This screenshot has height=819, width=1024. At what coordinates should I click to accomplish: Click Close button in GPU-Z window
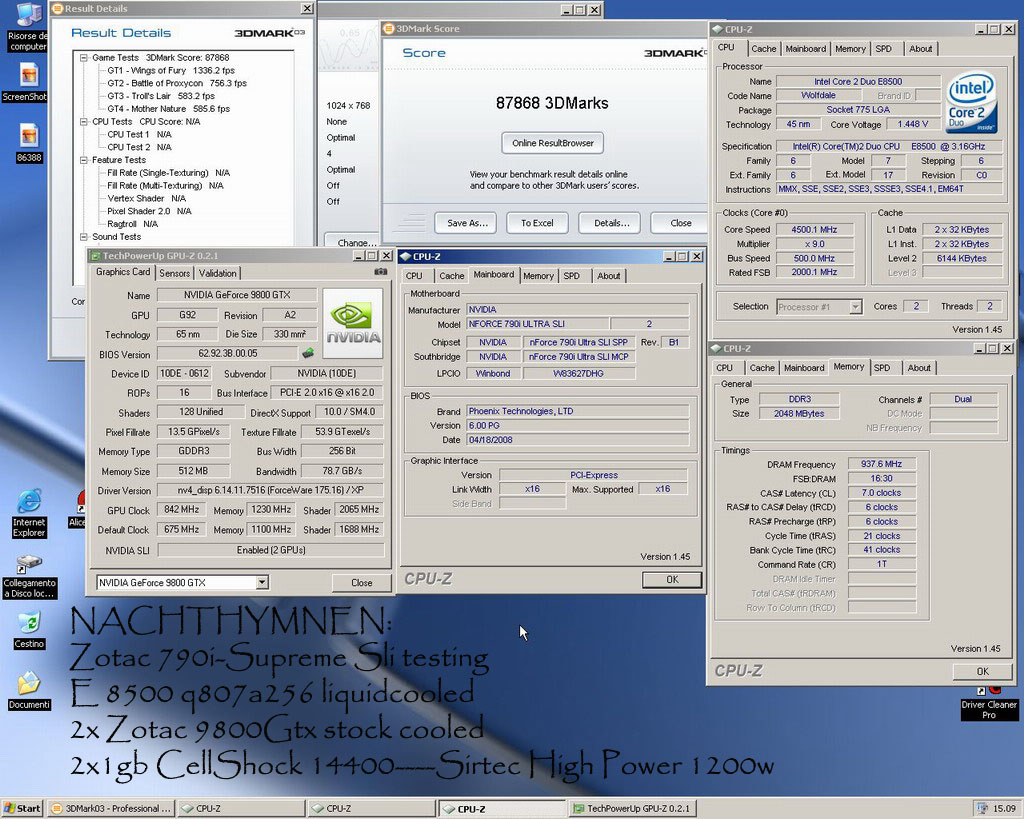coord(362,583)
